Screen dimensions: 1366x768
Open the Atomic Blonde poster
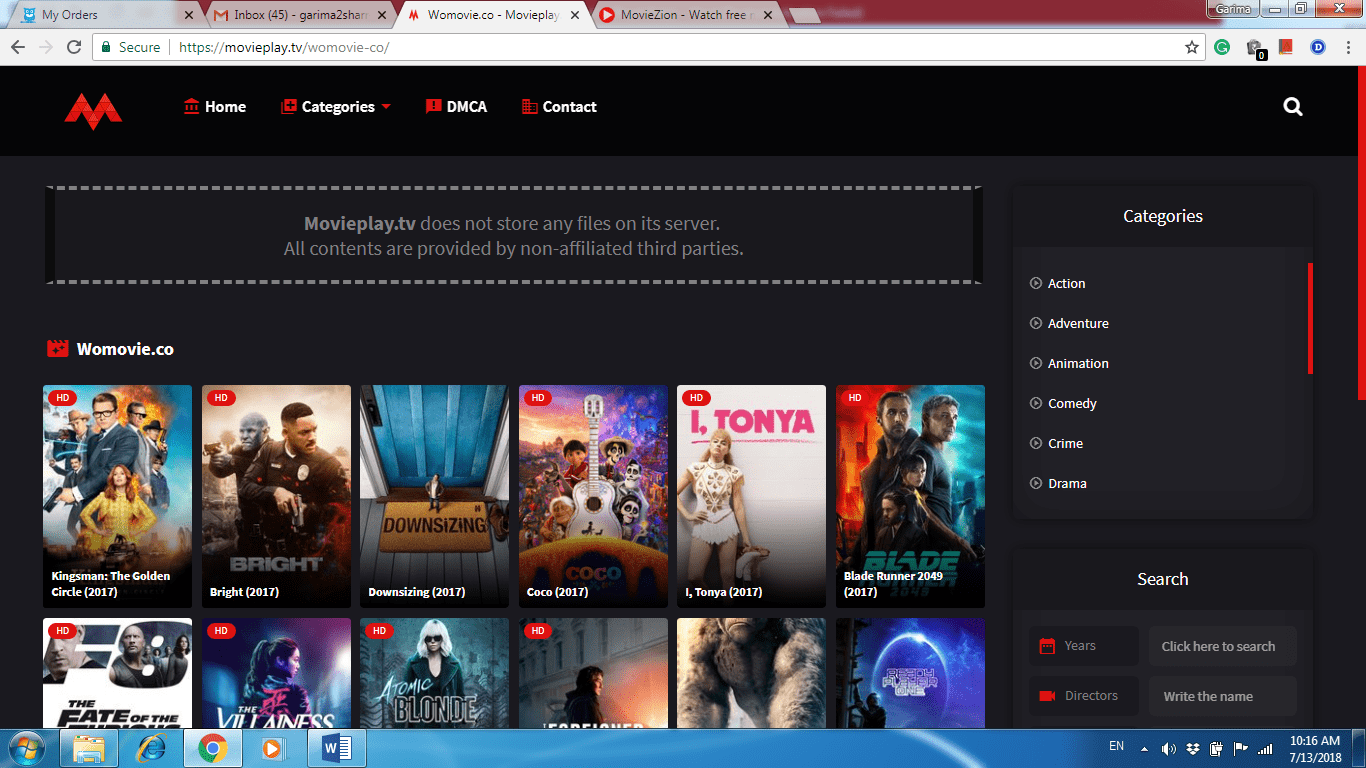click(434, 673)
